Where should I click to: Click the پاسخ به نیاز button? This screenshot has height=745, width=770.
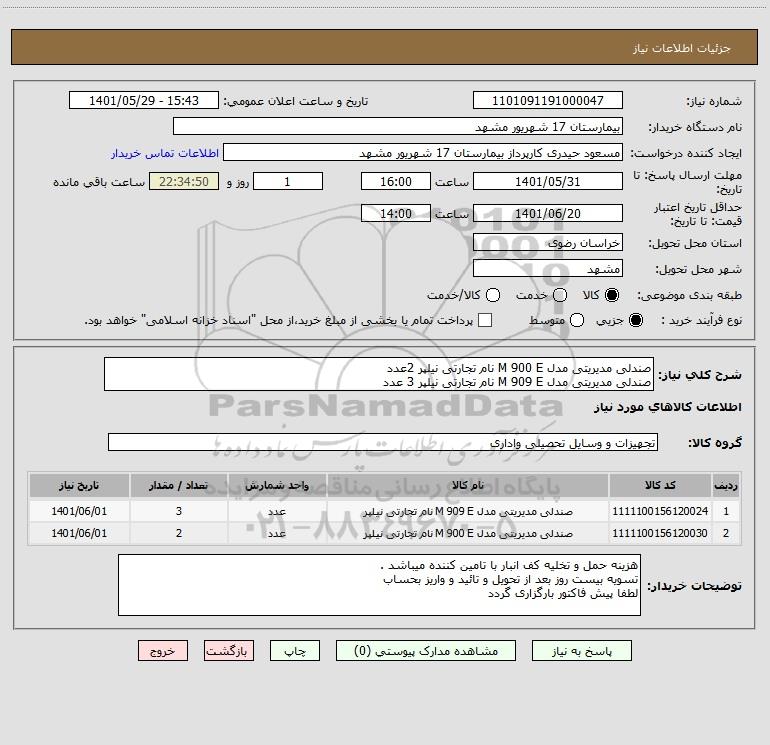581,651
